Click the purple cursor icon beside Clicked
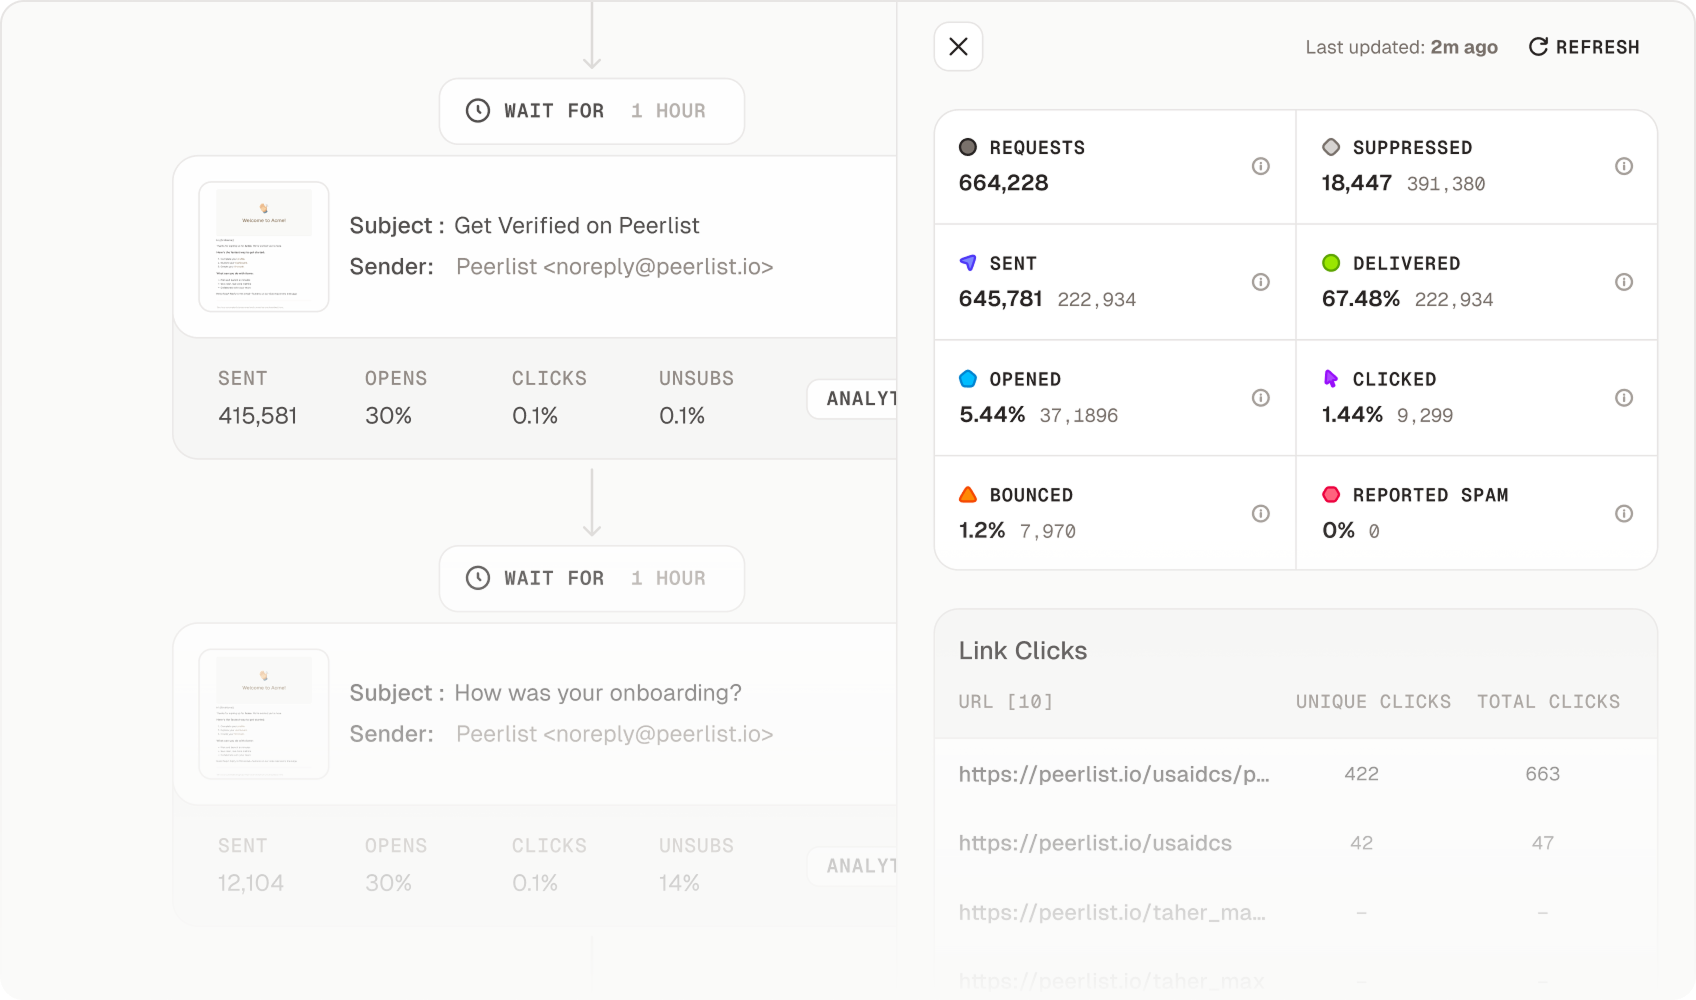Image resolution: width=1696 pixels, height=1000 pixels. click(x=1330, y=379)
